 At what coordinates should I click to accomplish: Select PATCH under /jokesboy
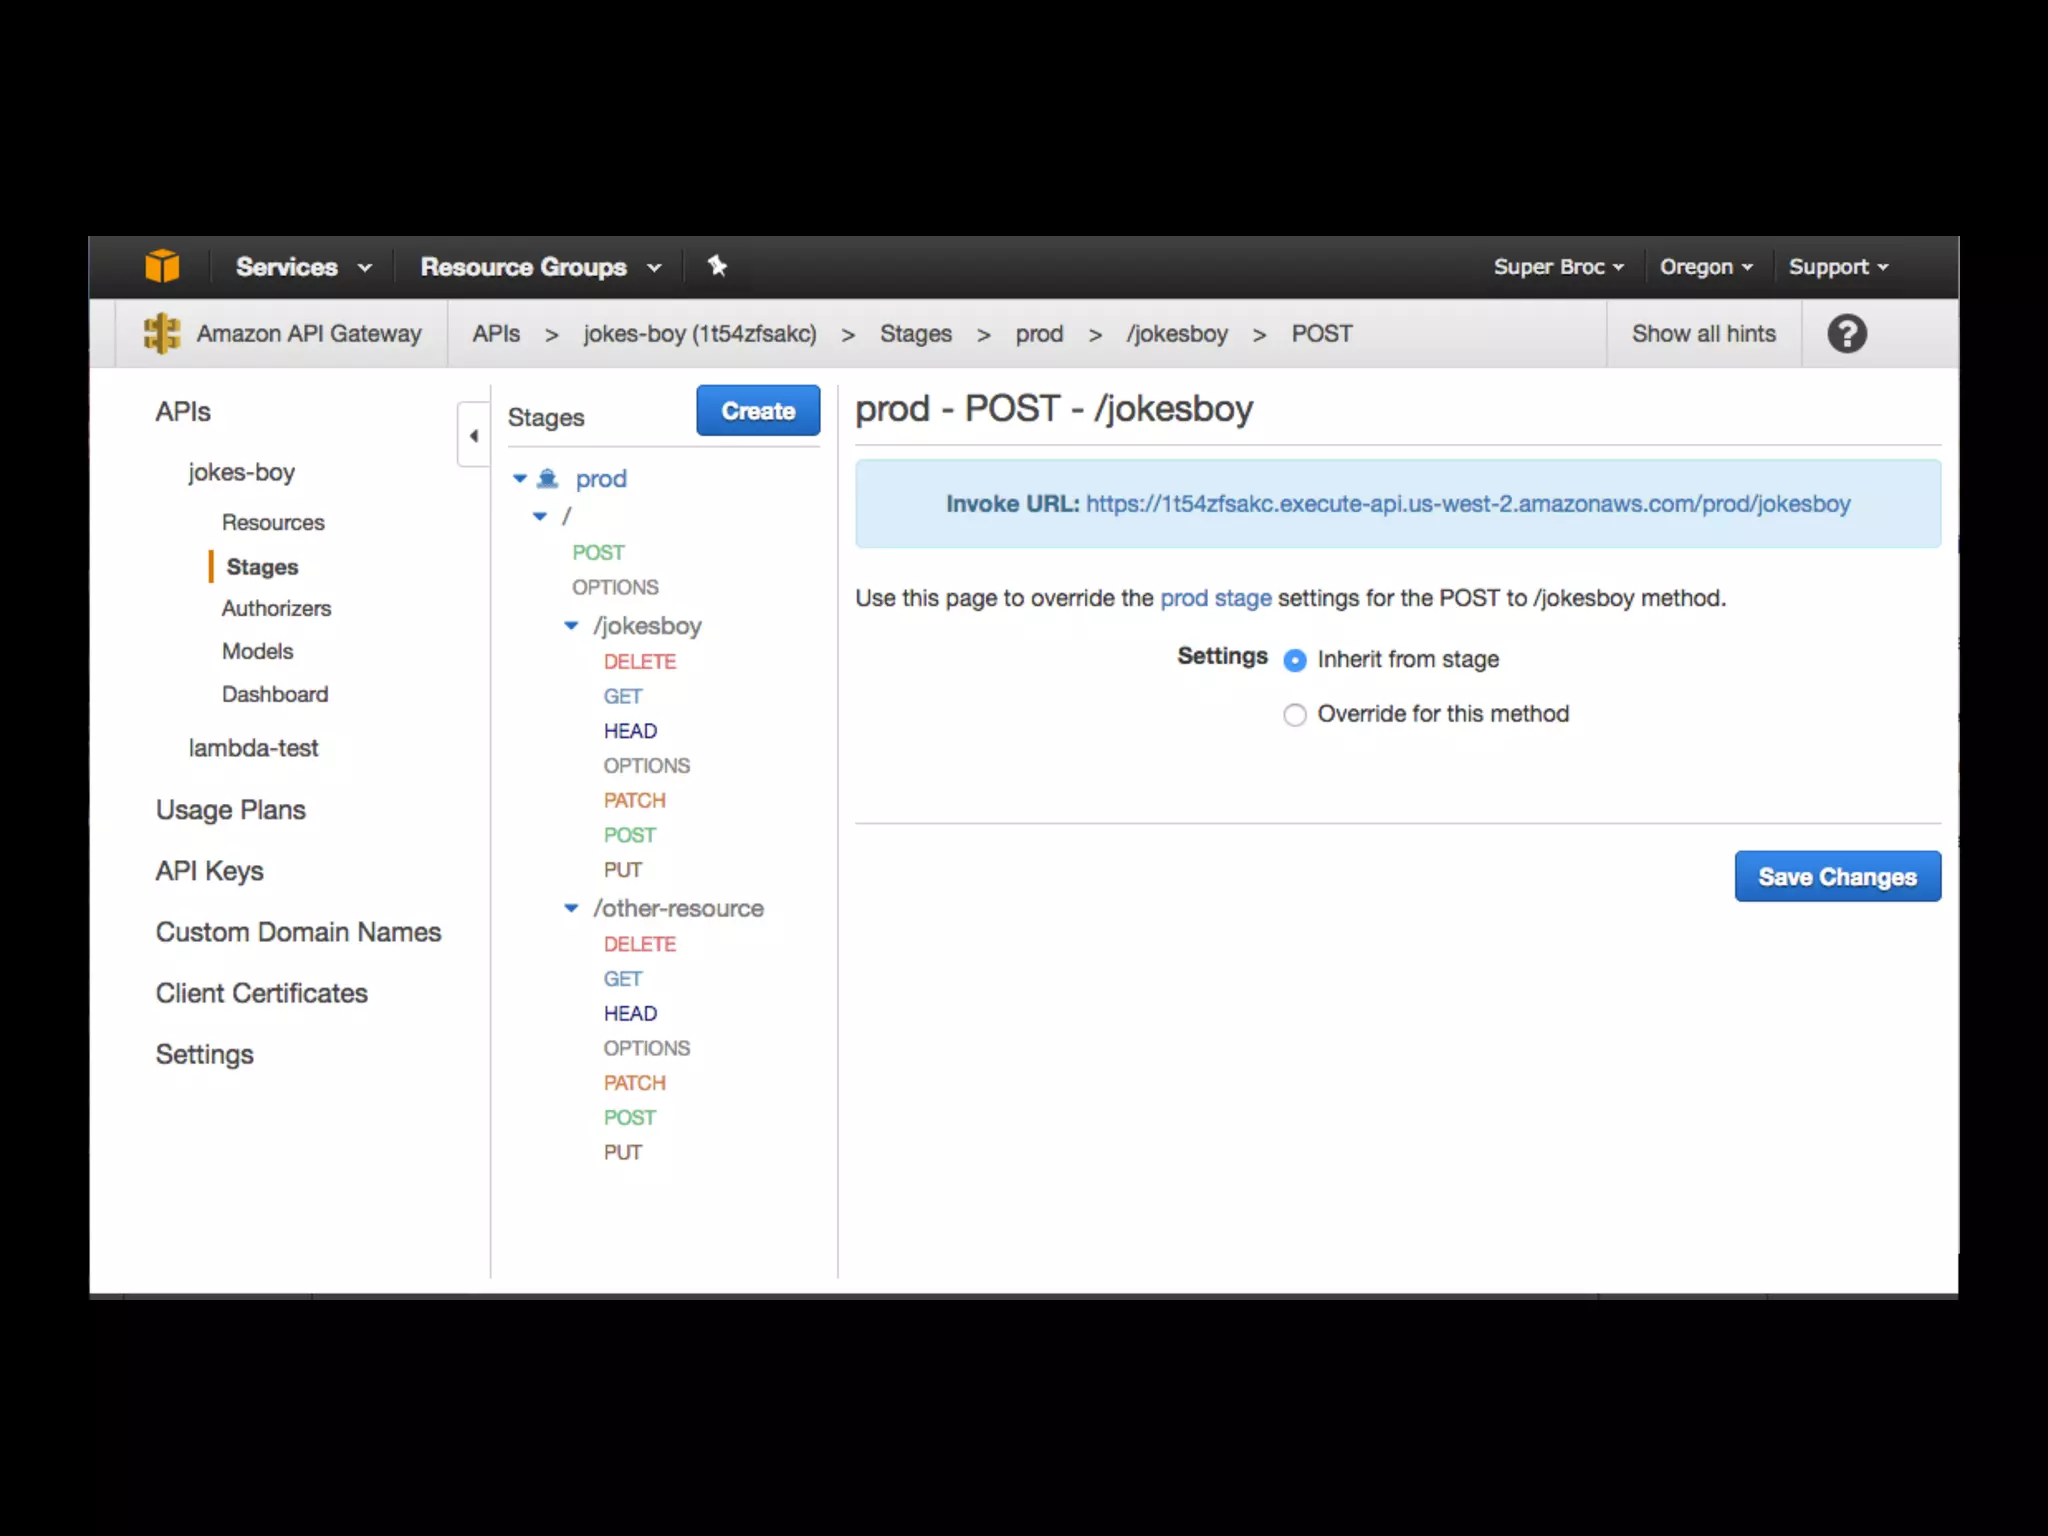pos(634,800)
